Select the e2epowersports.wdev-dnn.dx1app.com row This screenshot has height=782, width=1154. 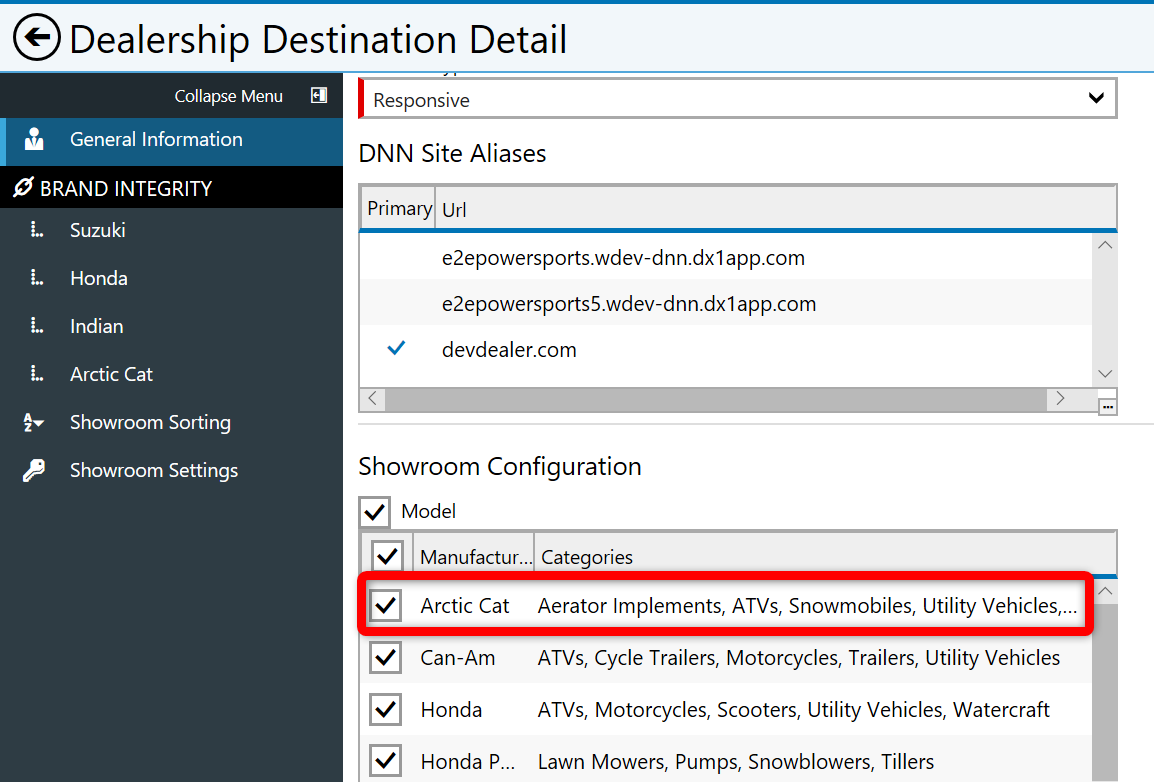tap(726, 257)
